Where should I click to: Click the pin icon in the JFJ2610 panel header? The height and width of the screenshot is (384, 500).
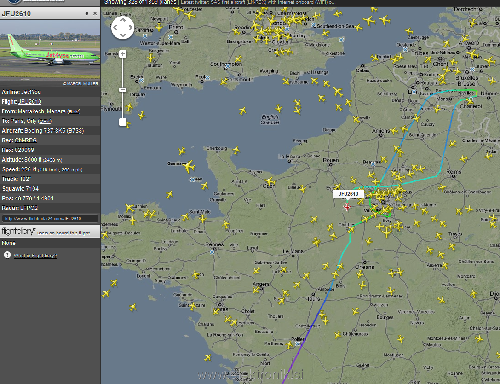click(x=87, y=13)
